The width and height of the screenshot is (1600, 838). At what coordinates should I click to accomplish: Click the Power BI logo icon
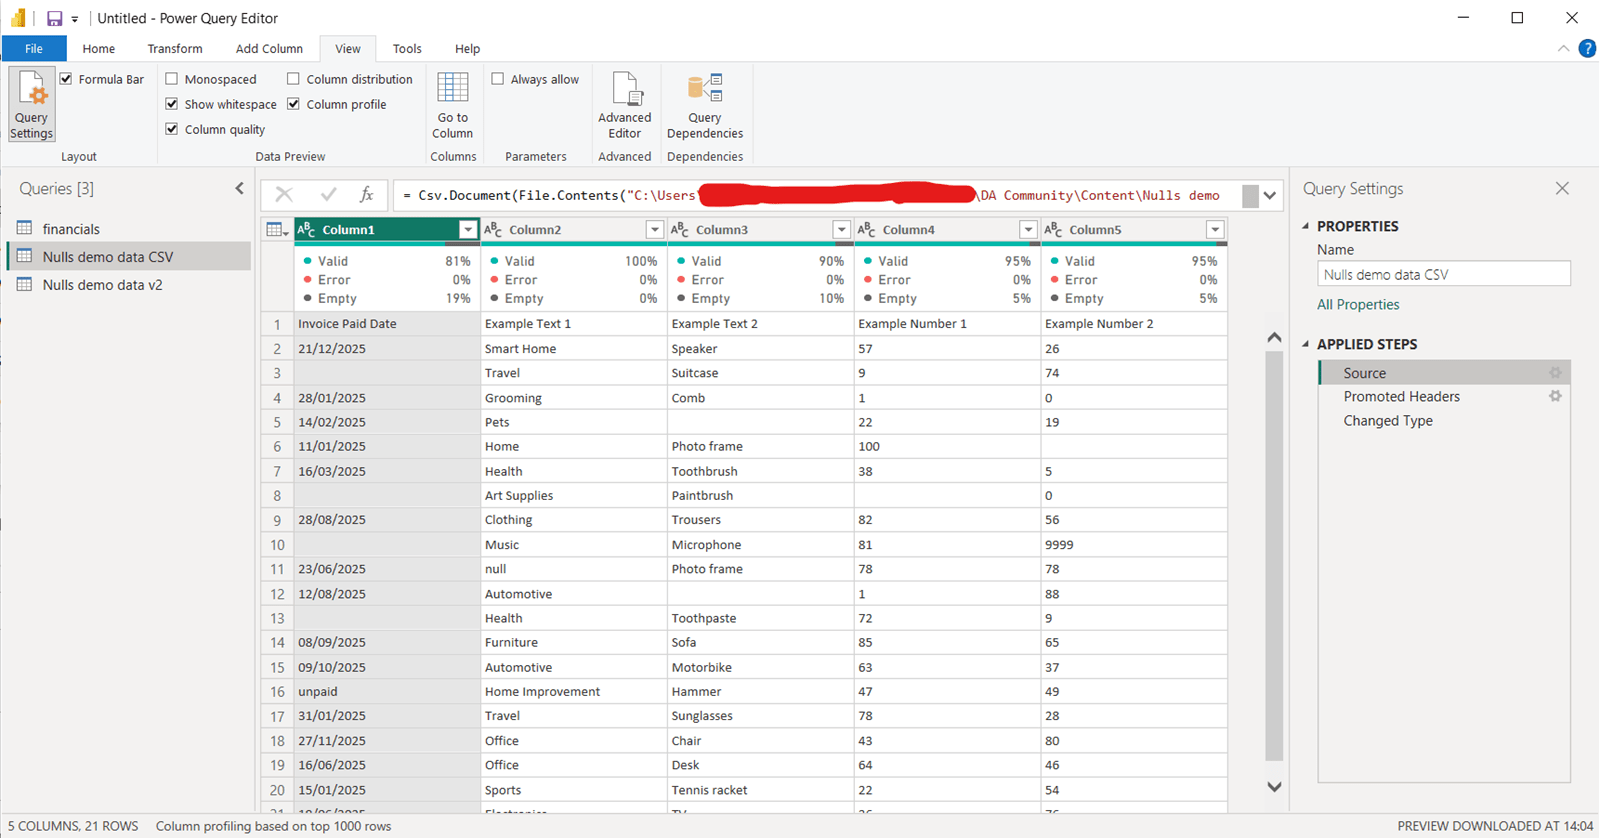19,18
